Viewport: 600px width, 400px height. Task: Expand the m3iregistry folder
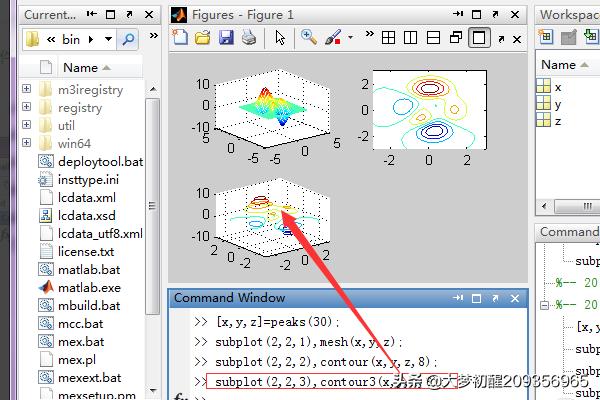[x=26, y=89]
